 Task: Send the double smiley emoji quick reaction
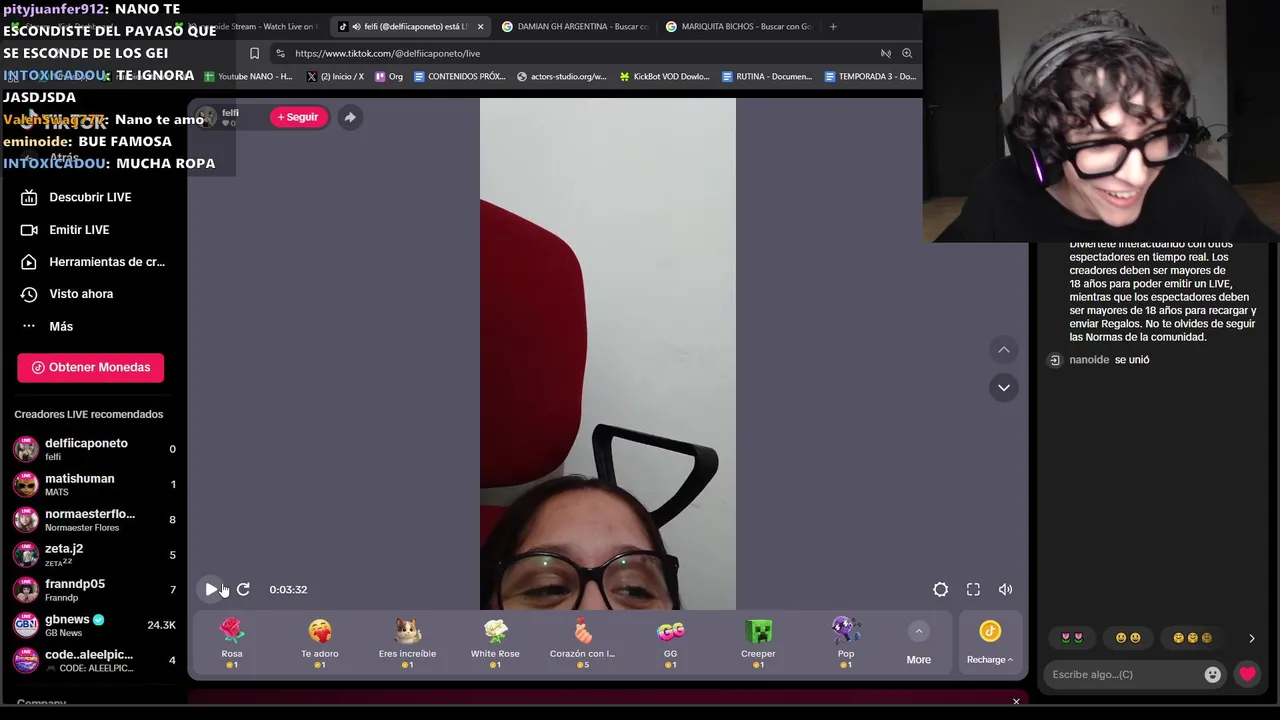tap(1128, 638)
